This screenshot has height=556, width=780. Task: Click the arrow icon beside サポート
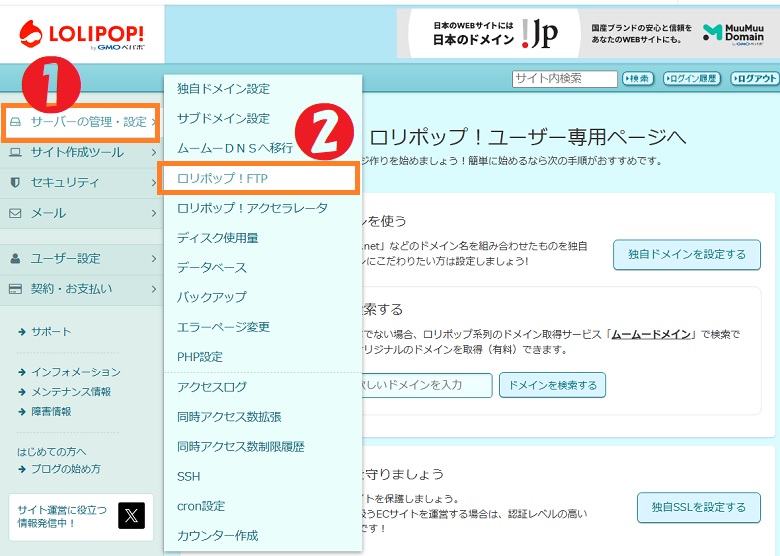(x=22, y=332)
